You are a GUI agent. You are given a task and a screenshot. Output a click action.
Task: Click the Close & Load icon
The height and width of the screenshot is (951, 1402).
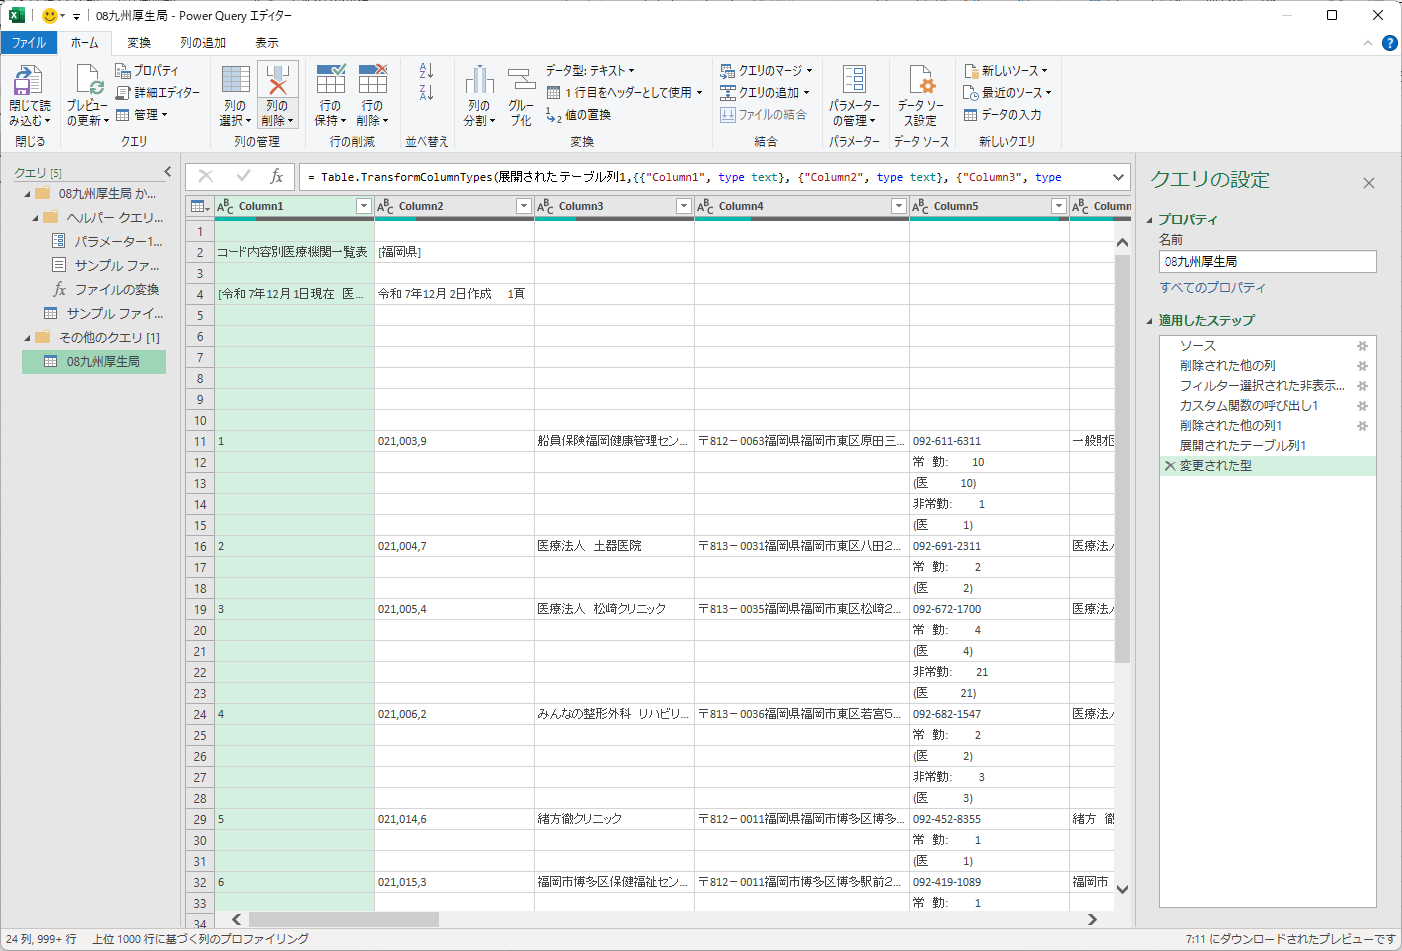tap(29, 82)
